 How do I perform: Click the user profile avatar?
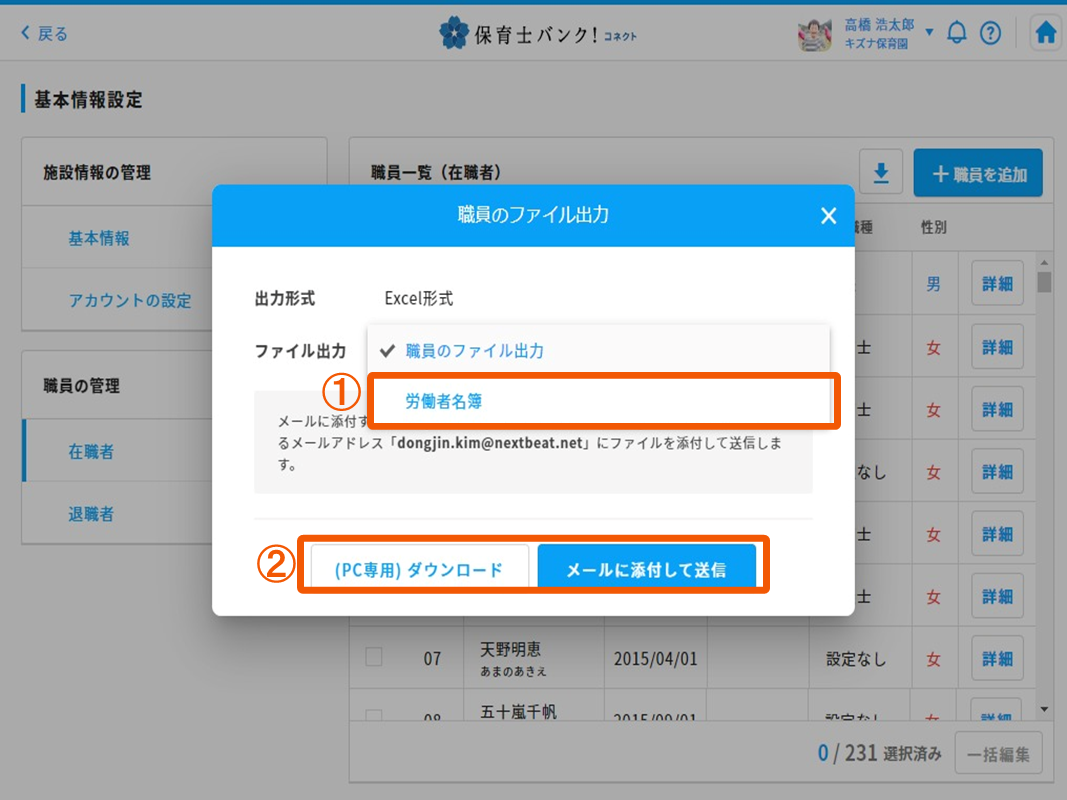pos(815,34)
